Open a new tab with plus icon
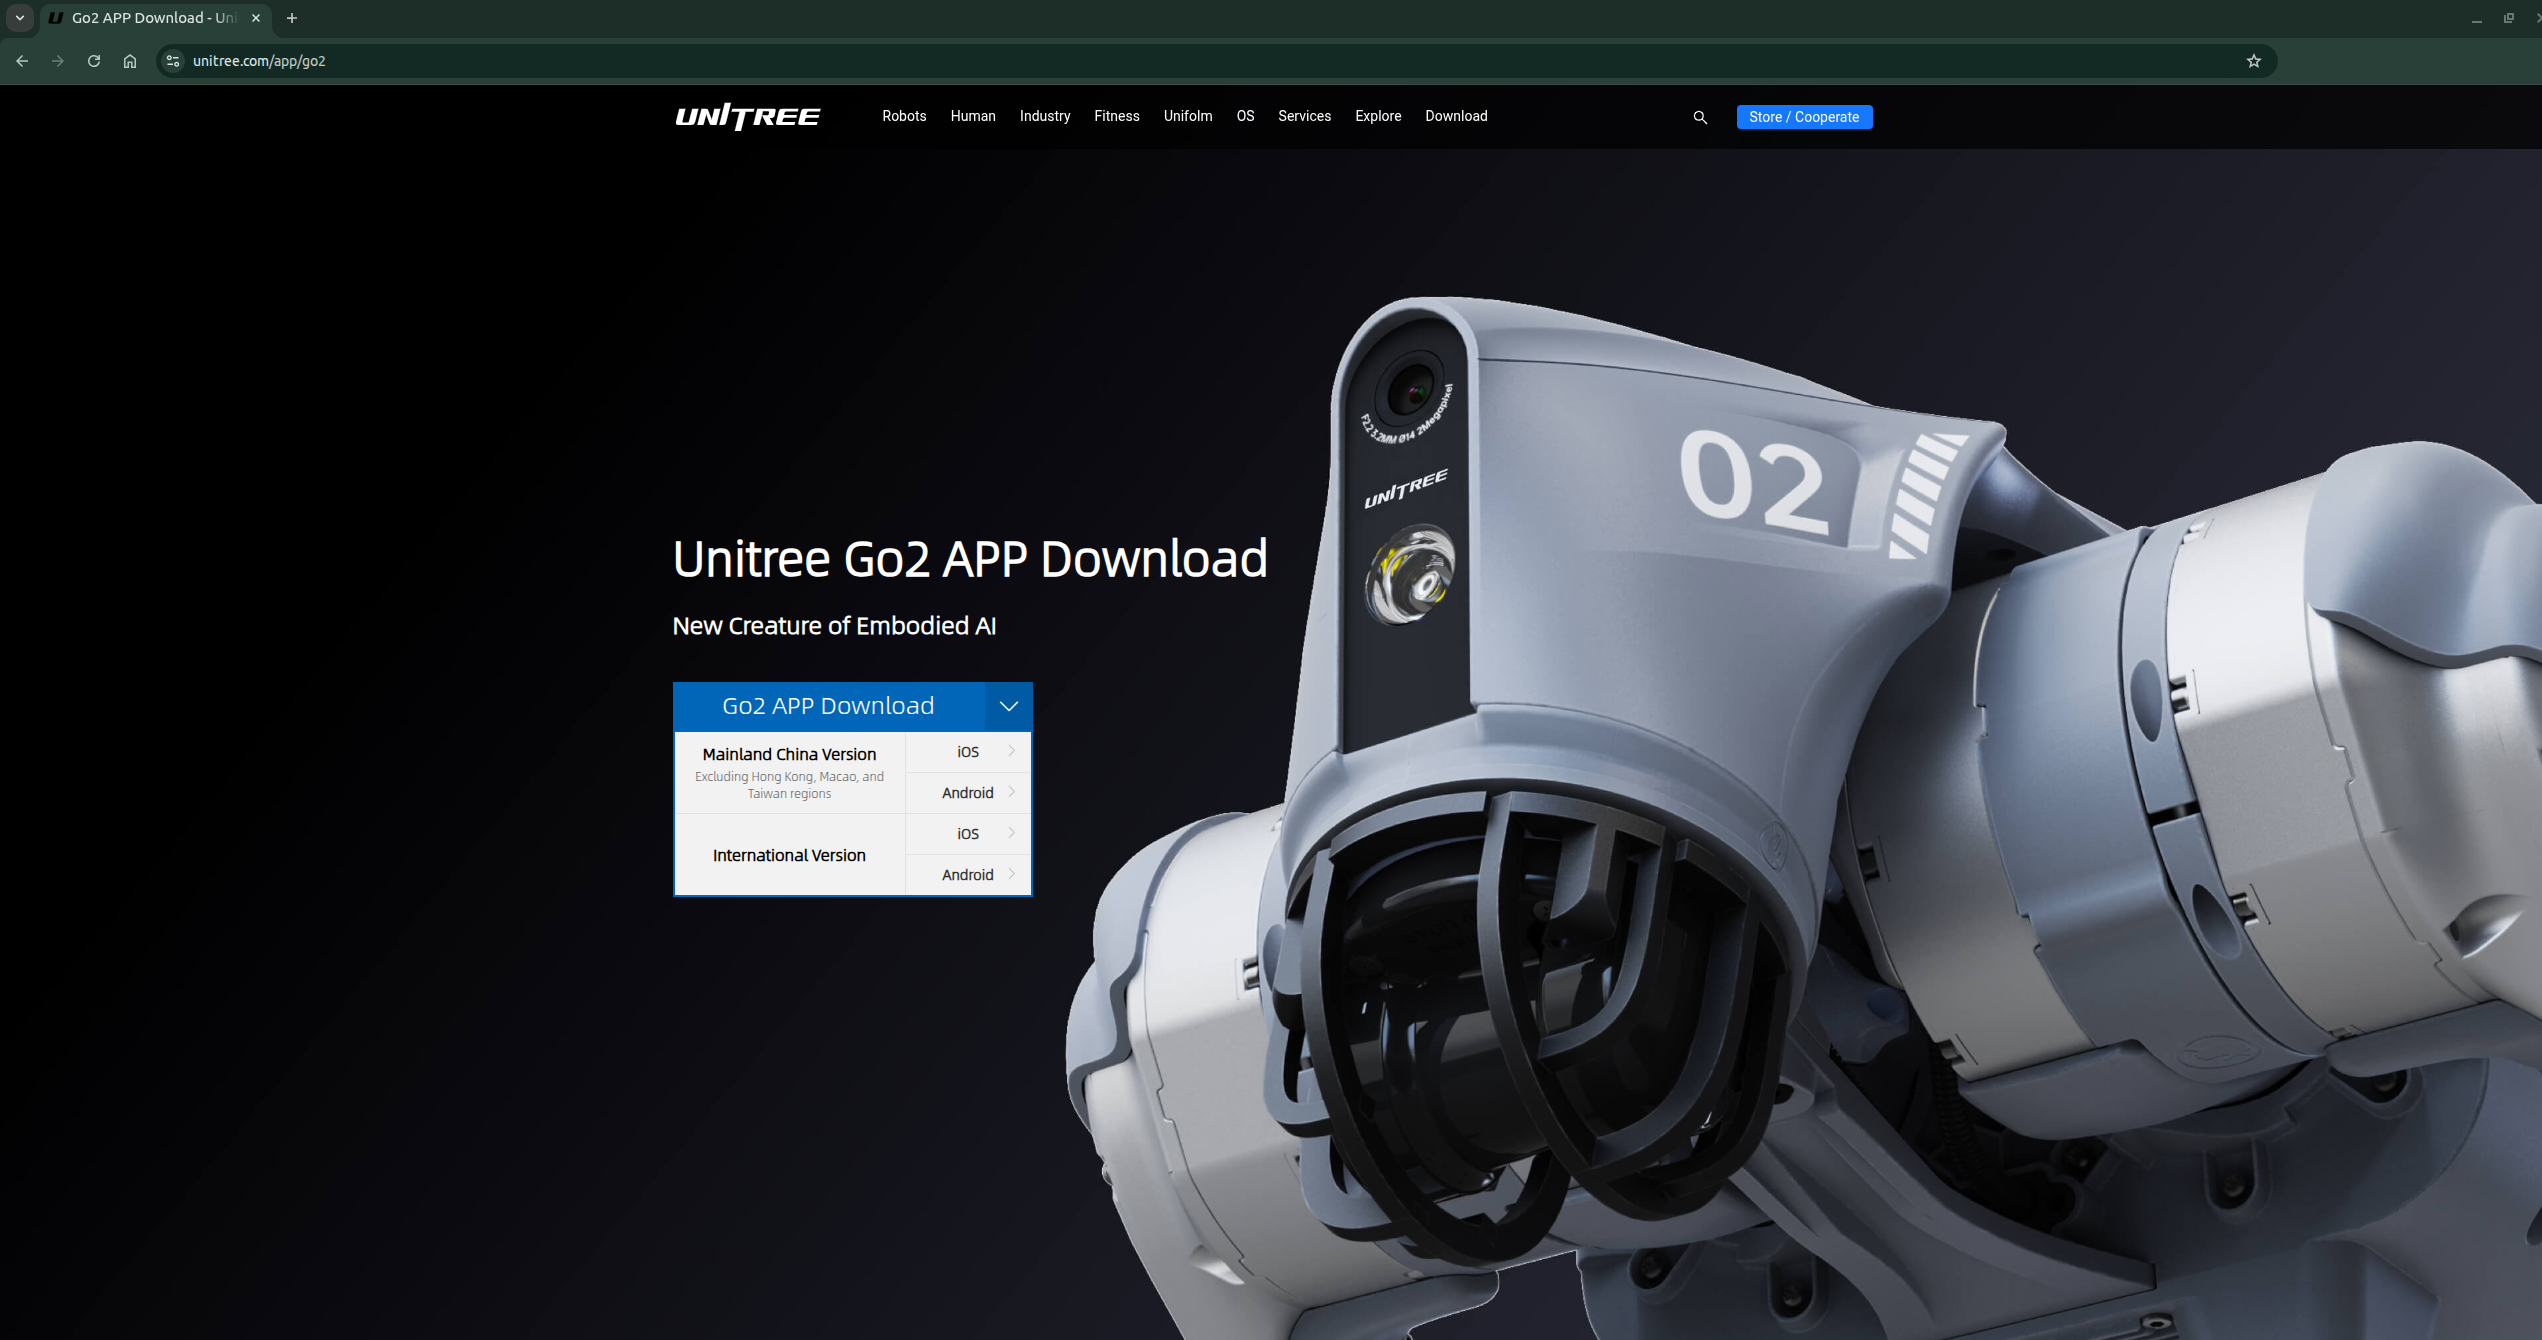Viewport: 2542px width, 1340px height. pyautogui.click(x=292, y=18)
